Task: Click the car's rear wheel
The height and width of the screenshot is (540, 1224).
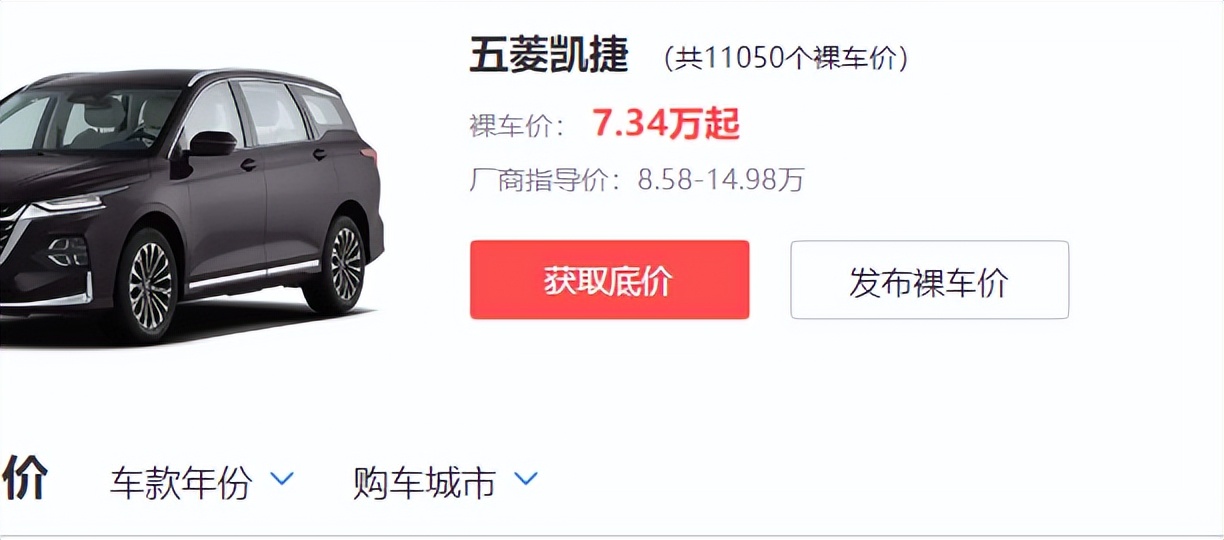Action: 338,264
